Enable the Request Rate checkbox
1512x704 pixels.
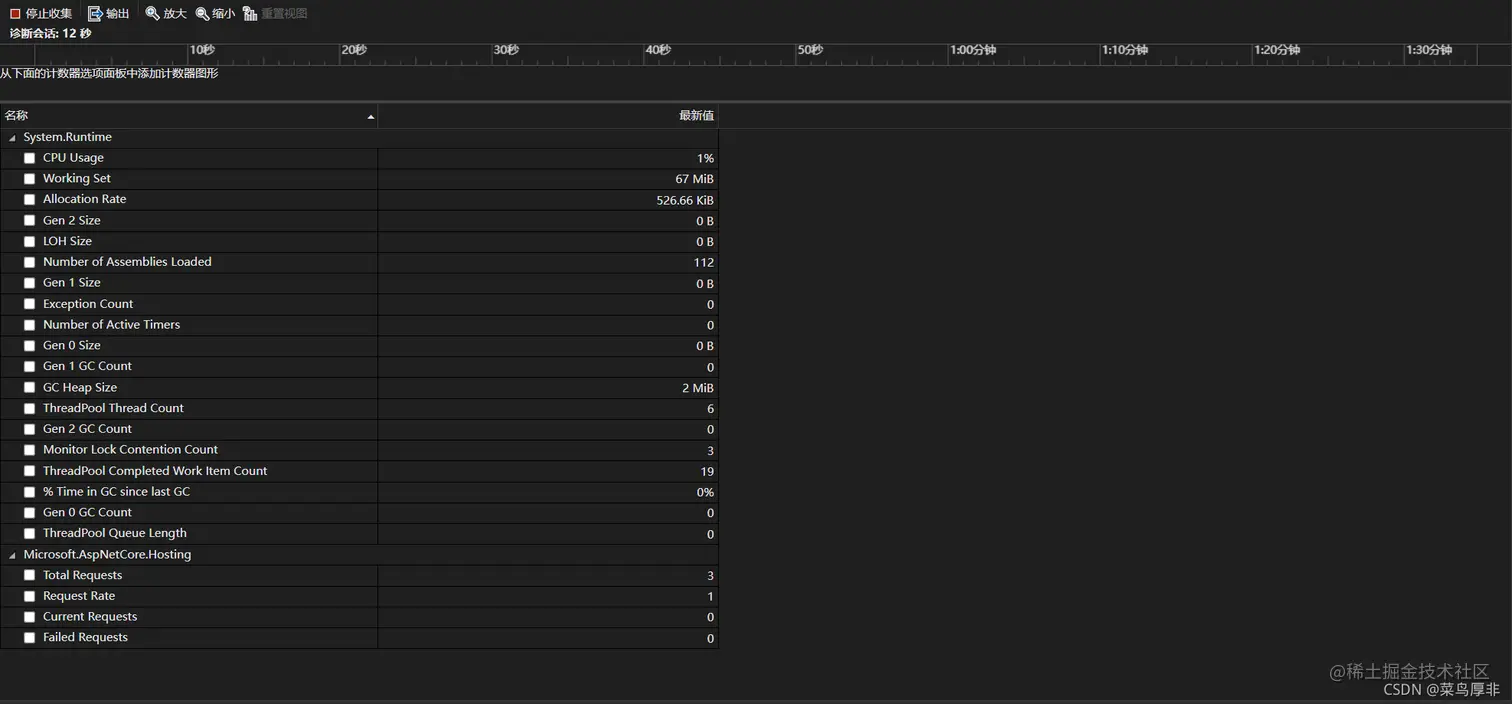pyautogui.click(x=29, y=596)
